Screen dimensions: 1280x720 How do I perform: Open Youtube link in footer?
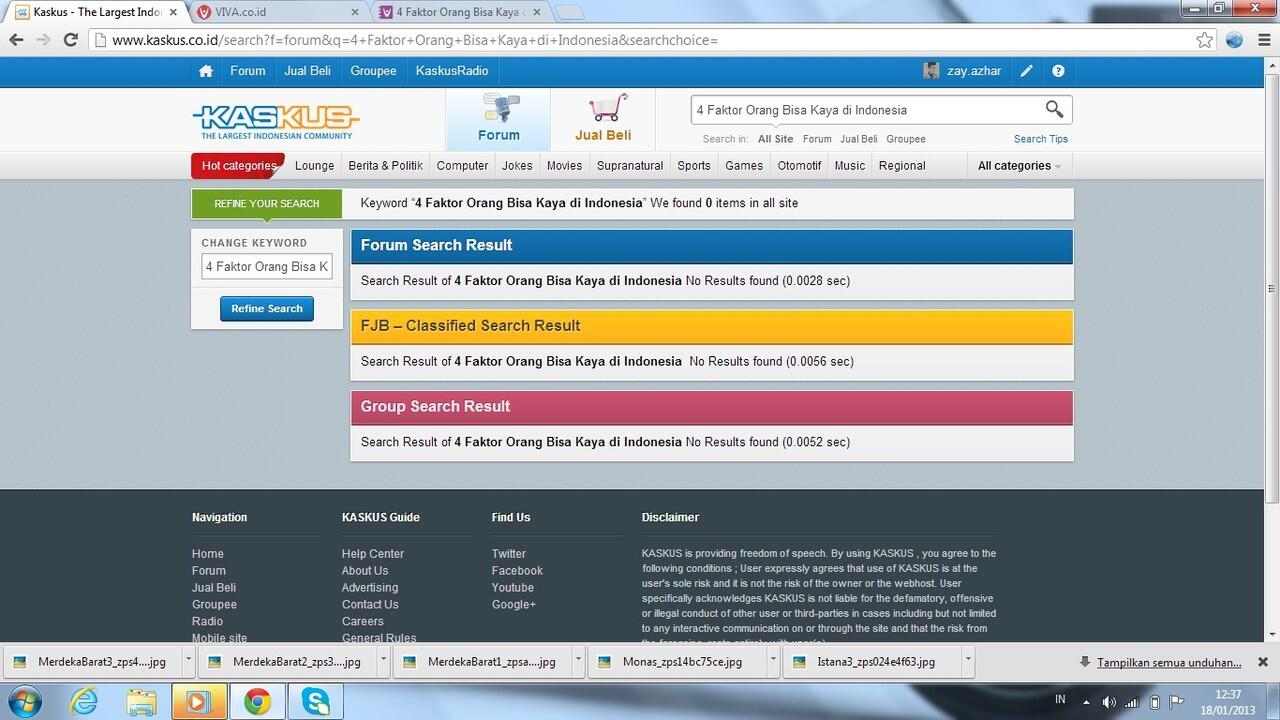pyautogui.click(x=513, y=588)
